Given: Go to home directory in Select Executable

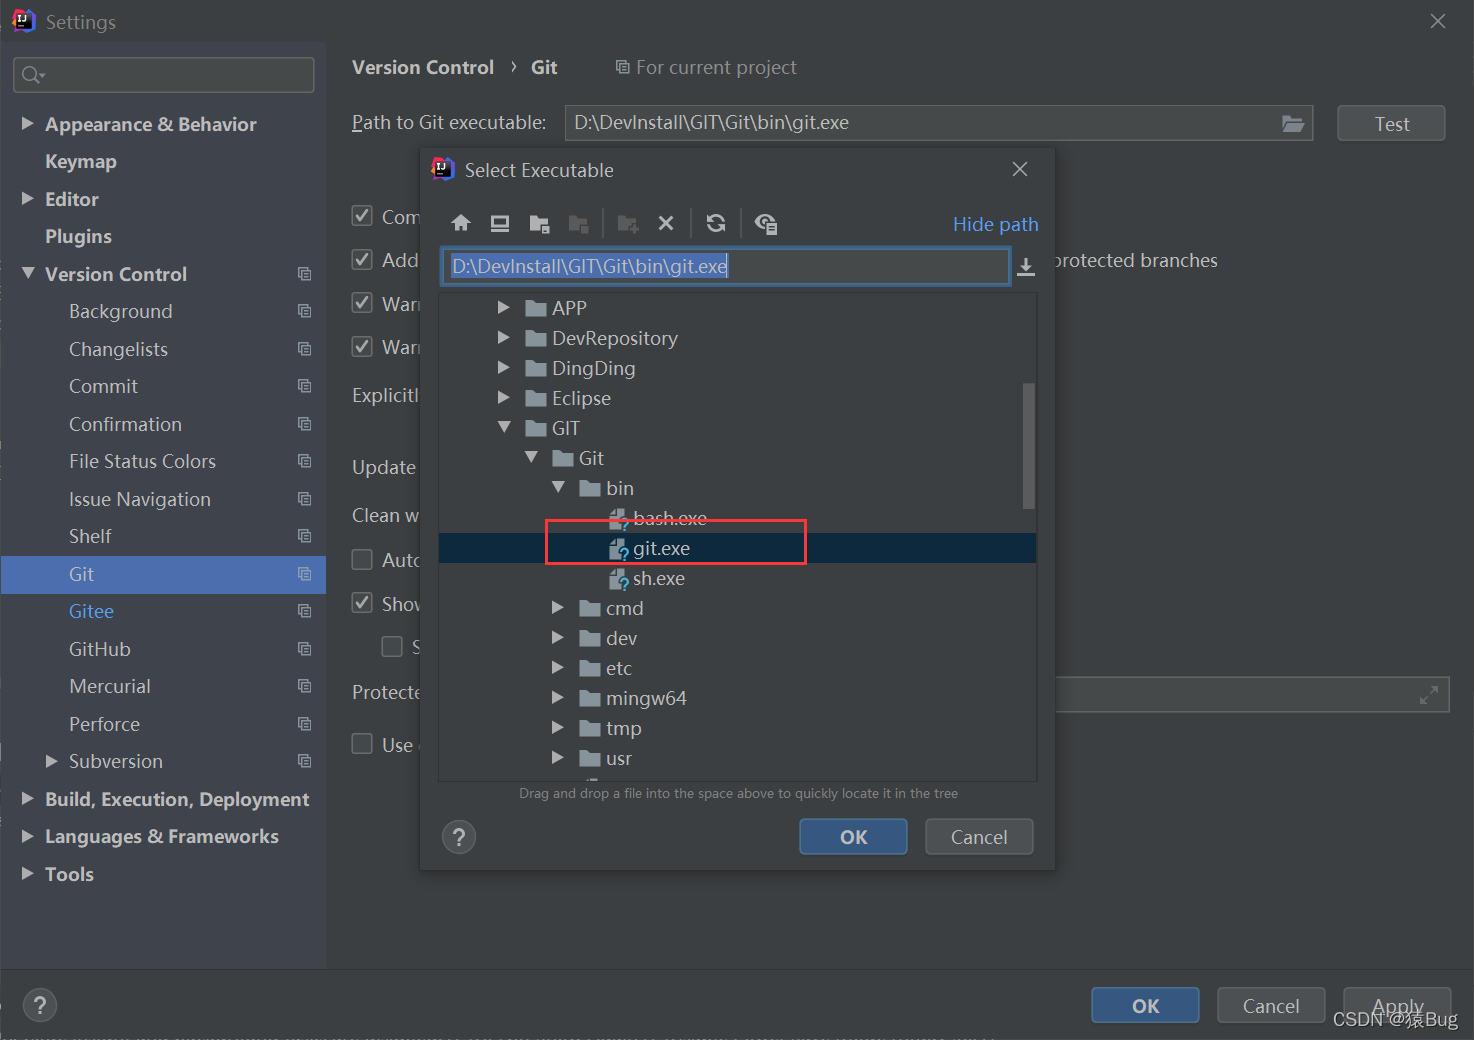Looking at the screenshot, I should click(x=461, y=223).
